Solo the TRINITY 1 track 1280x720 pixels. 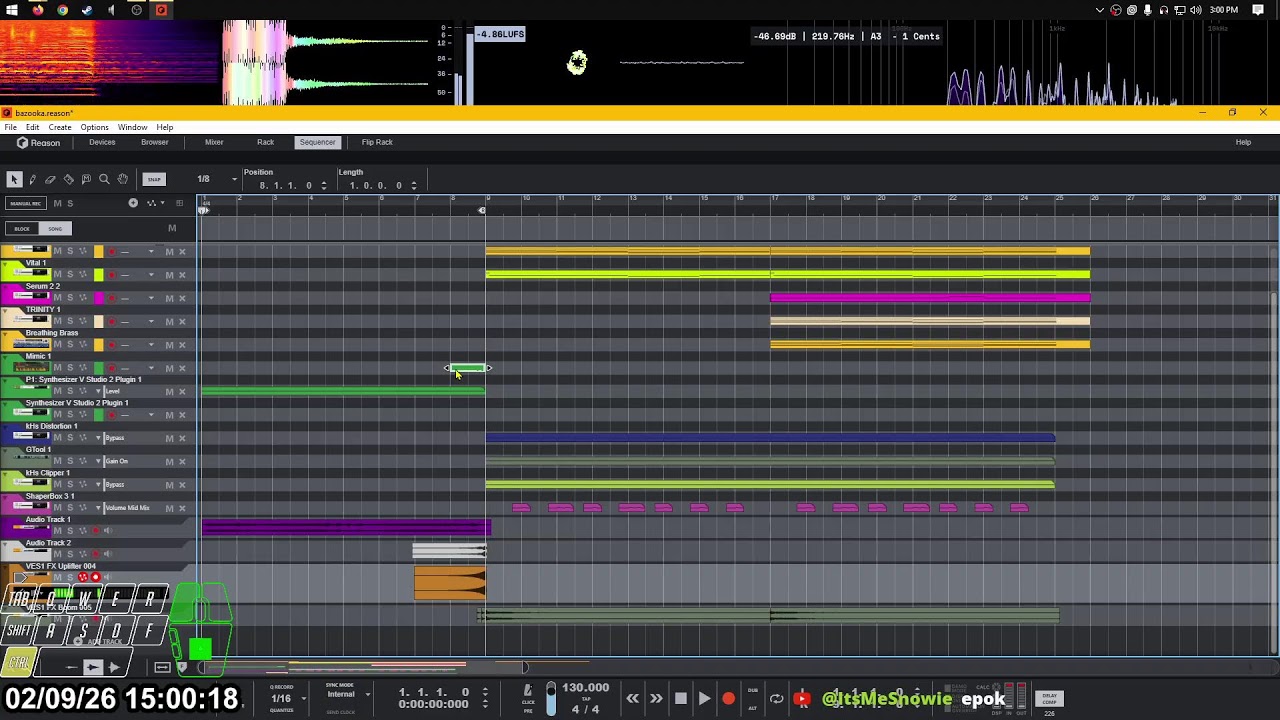[69, 321]
